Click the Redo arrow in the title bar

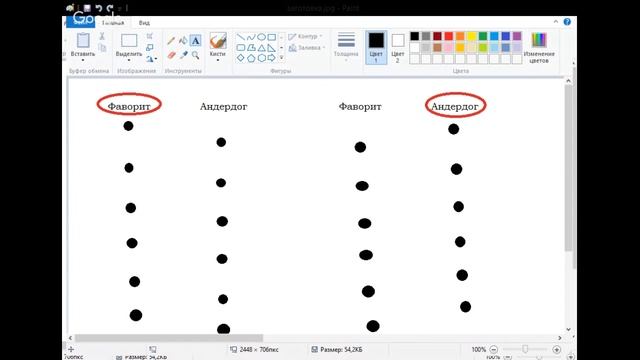pyautogui.click(x=109, y=8)
